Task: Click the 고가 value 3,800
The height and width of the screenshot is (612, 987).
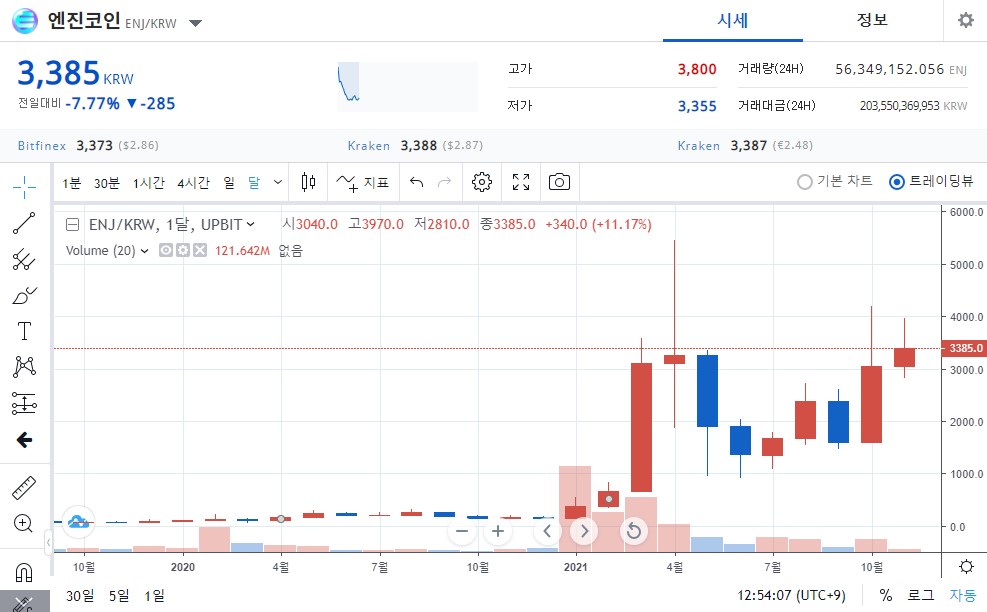Action: click(x=697, y=69)
